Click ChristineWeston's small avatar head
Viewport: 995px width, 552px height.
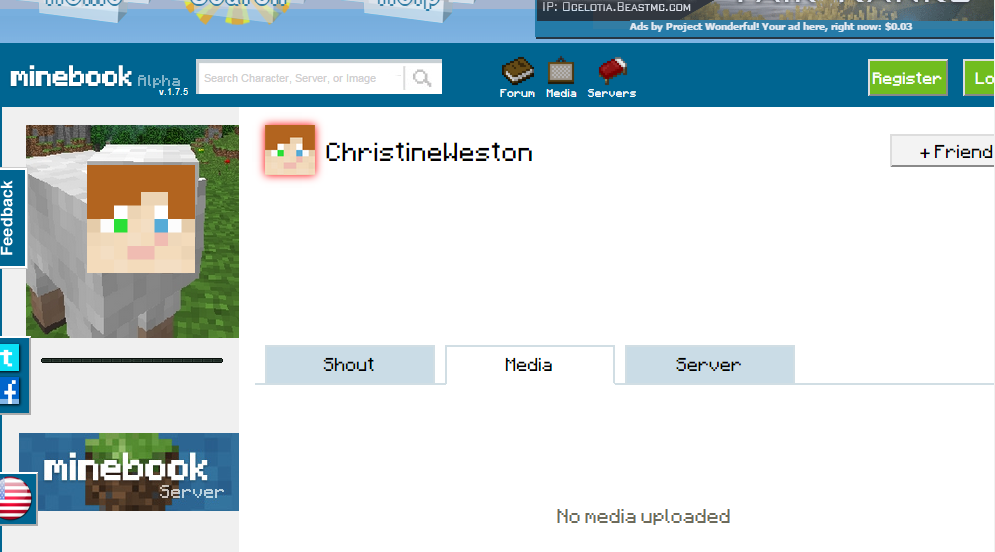click(289, 150)
